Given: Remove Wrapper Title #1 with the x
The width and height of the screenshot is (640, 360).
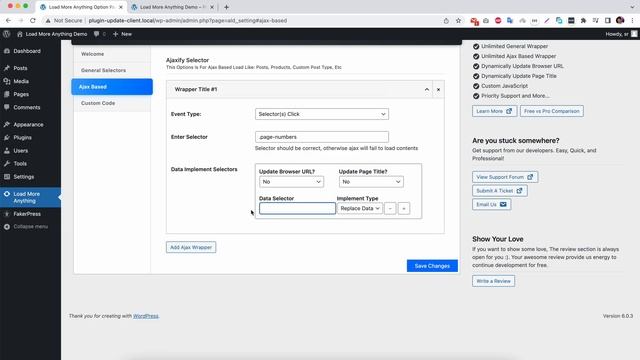Looking at the screenshot, I should [438, 89].
